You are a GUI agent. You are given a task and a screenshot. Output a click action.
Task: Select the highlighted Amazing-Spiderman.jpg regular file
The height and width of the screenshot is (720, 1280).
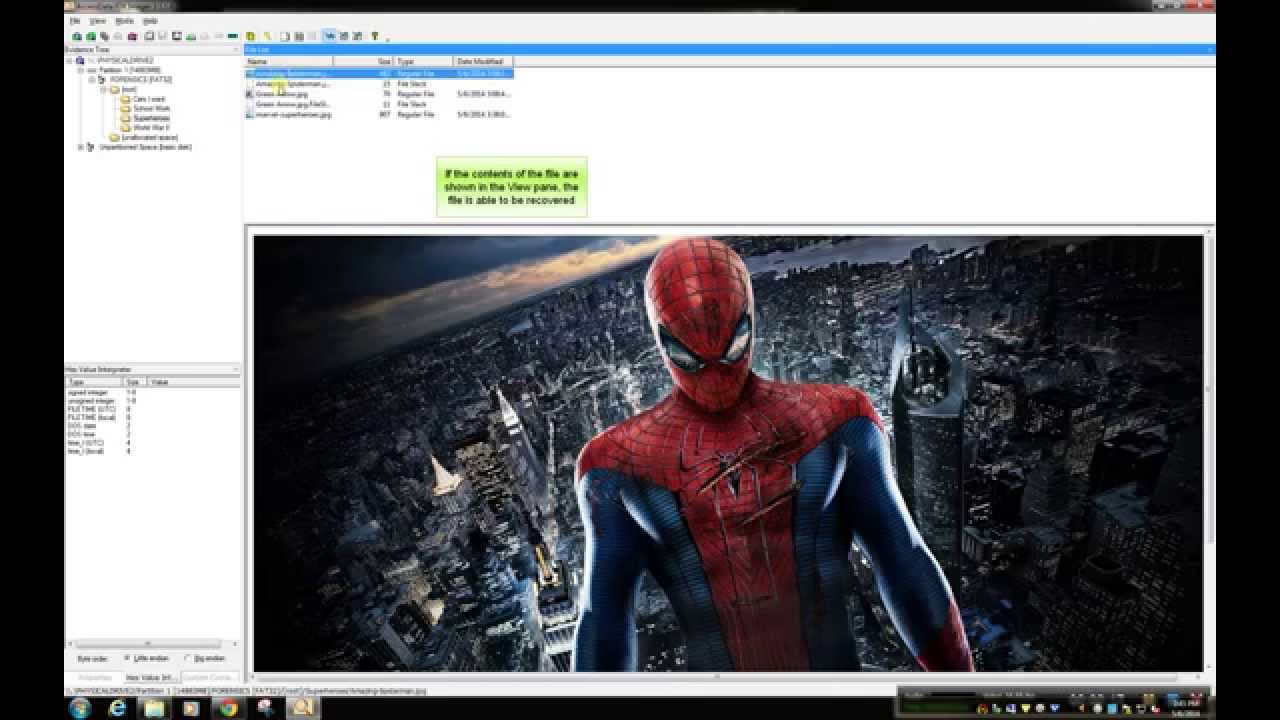(379, 73)
